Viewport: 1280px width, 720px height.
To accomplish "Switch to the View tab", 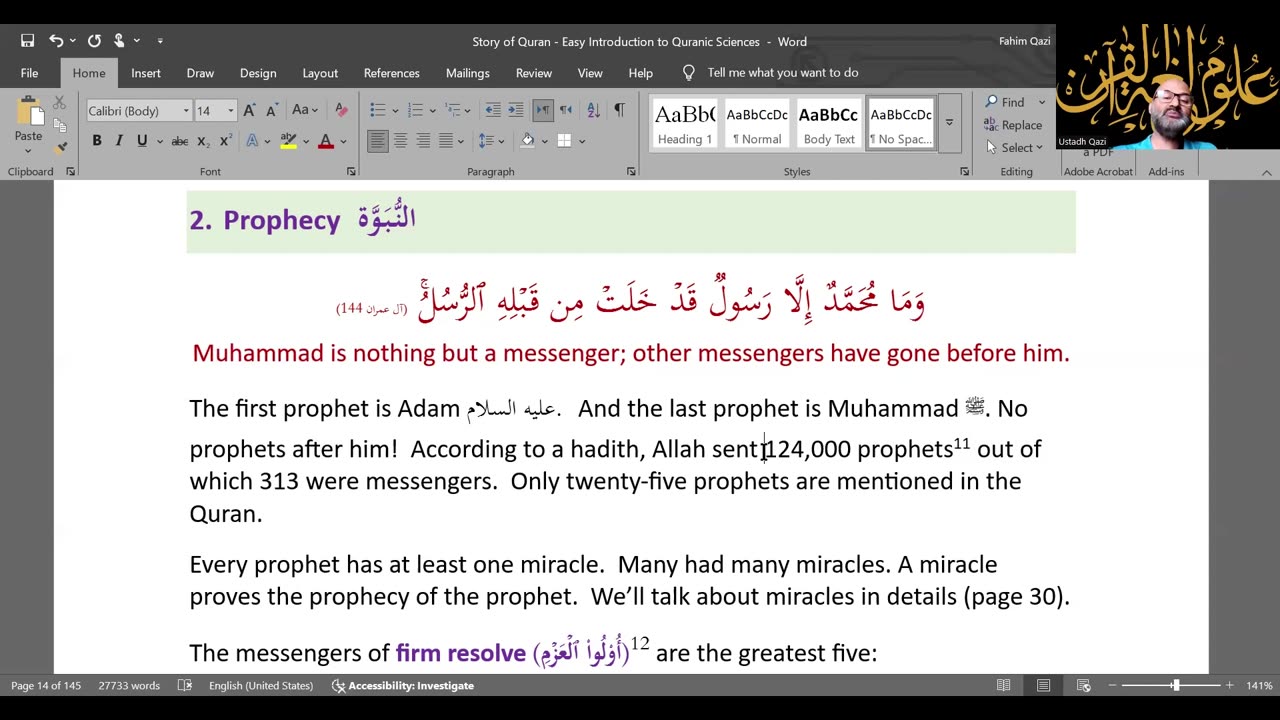I will tap(590, 73).
